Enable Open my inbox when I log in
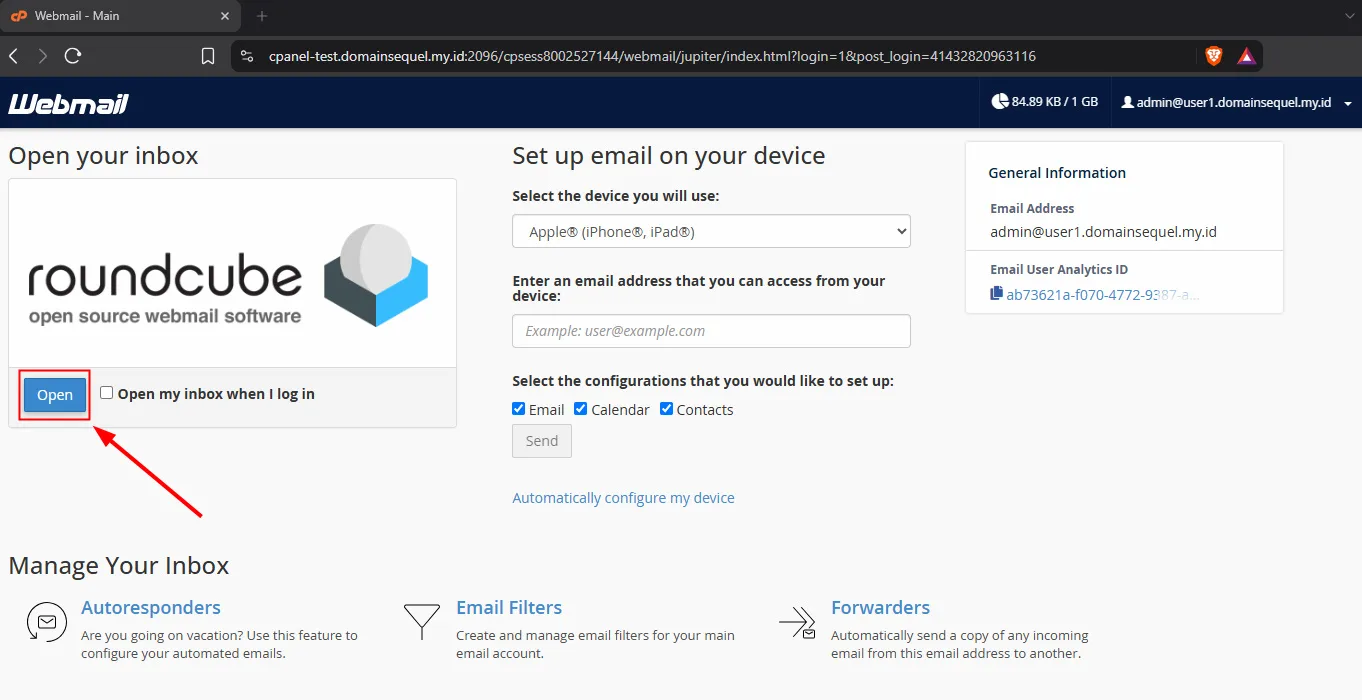The image size is (1362, 700). click(x=107, y=393)
